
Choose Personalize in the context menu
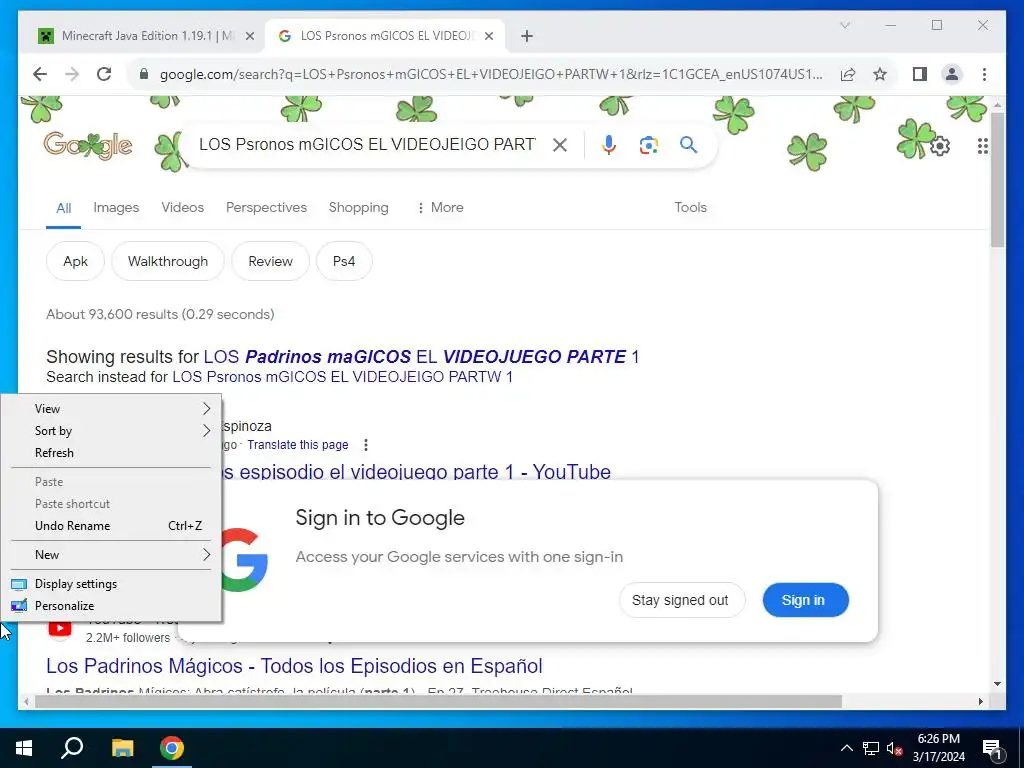pyautogui.click(x=111, y=606)
